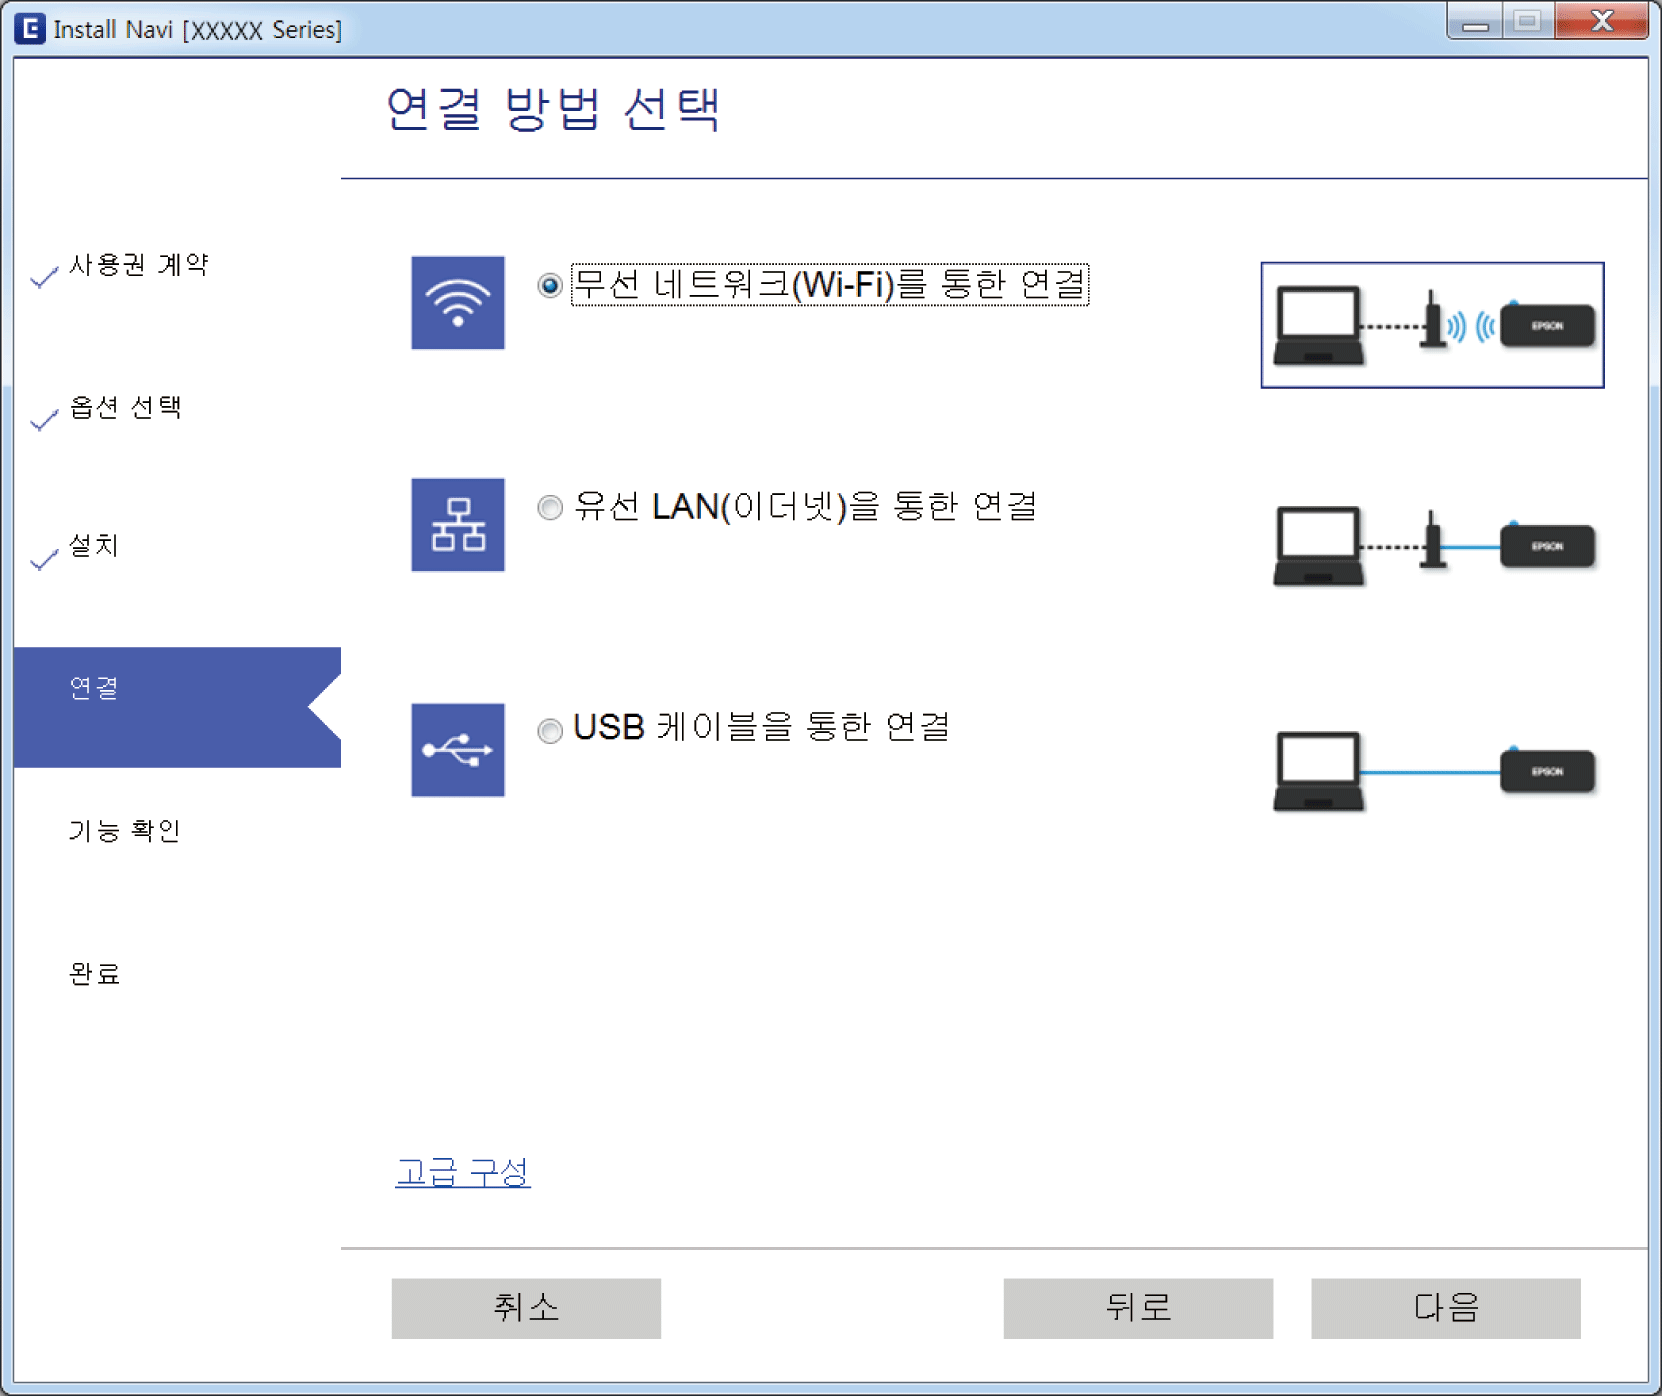1662x1396 pixels.
Task: Open the 고급 구성 link
Action: click(x=462, y=1171)
